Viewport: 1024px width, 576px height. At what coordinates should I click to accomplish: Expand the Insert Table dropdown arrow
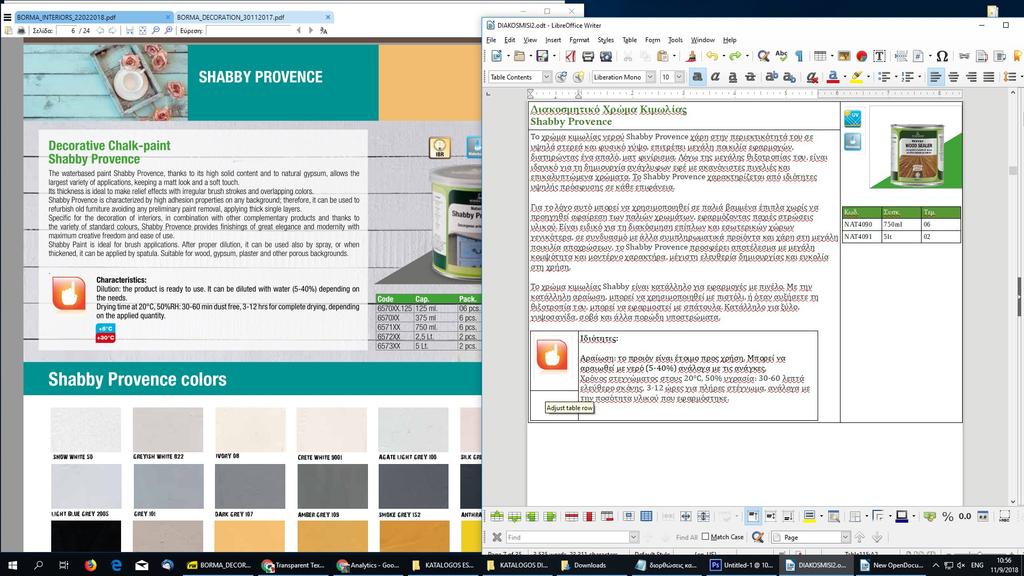(831, 57)
